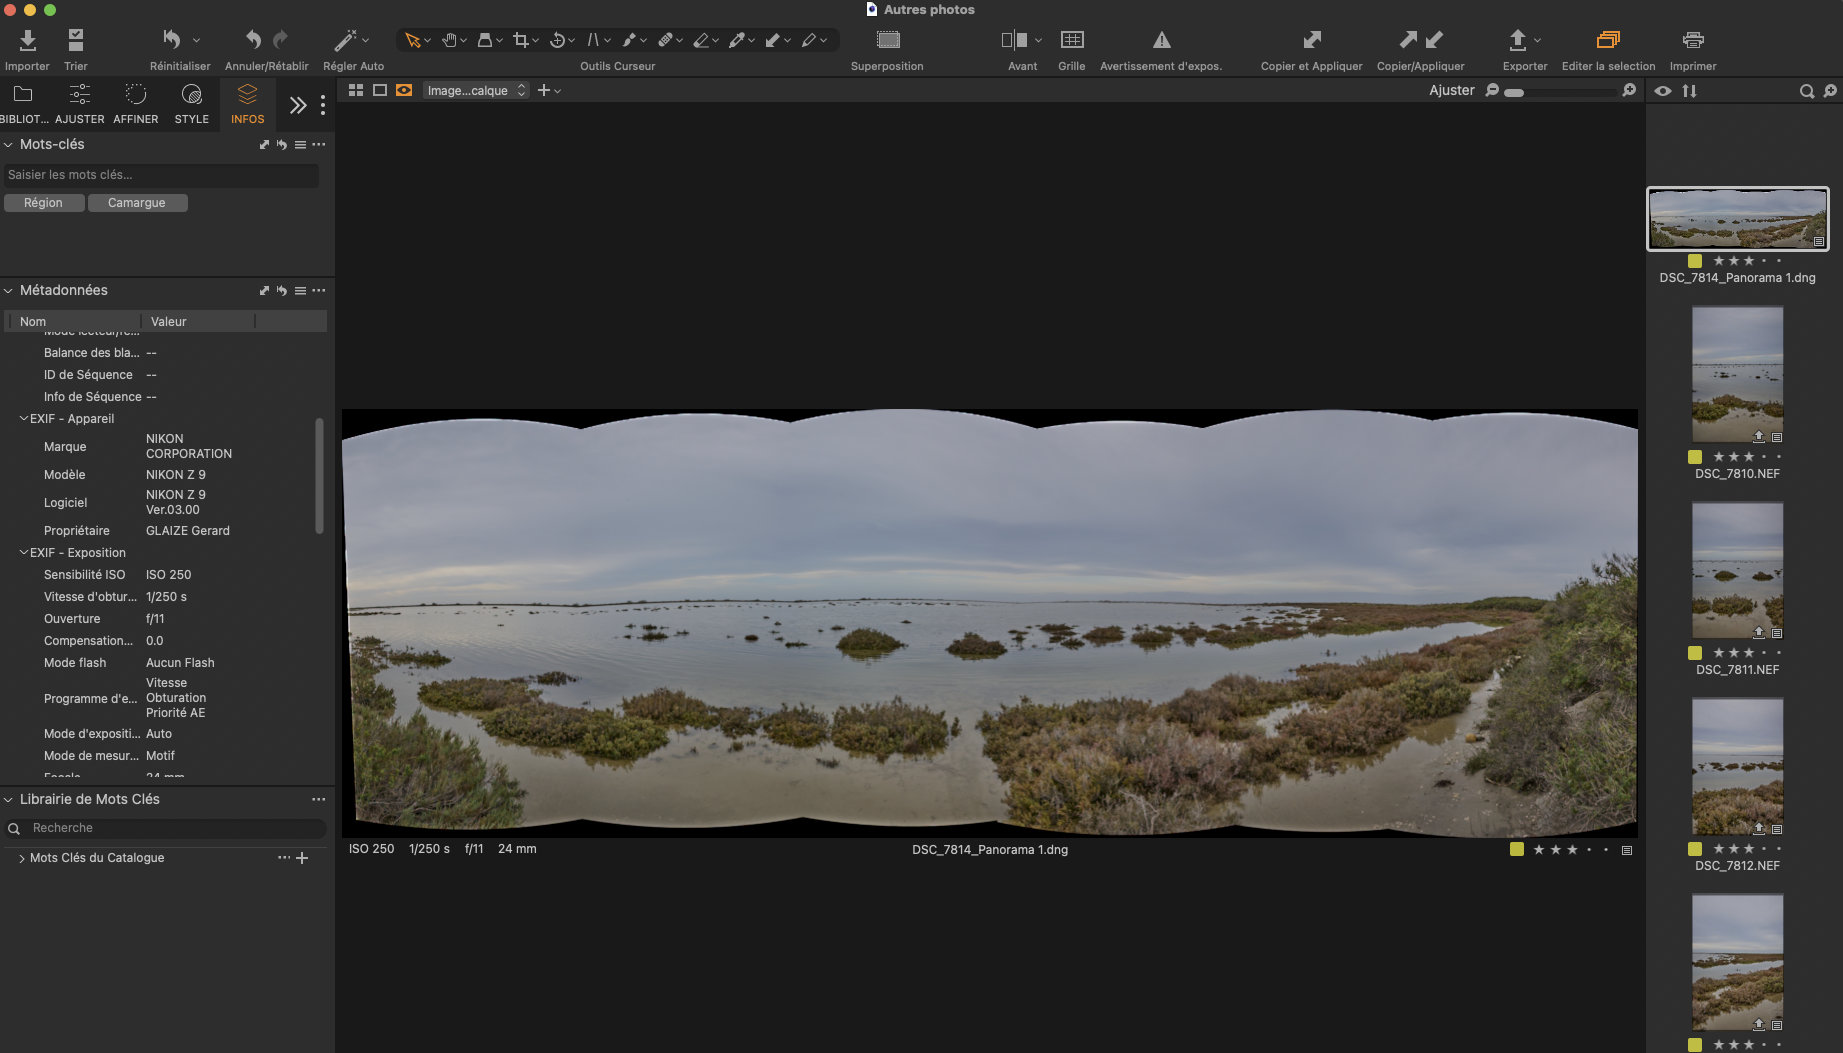Select the healing bandage cursor tool
Image resolution: width=1843 pixels, height=1053 pixels.
pos(665,40)
